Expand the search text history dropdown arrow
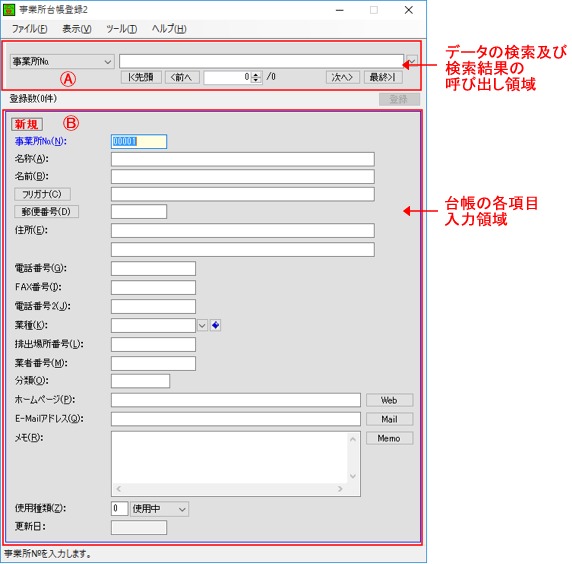 [x=412, y=61]
